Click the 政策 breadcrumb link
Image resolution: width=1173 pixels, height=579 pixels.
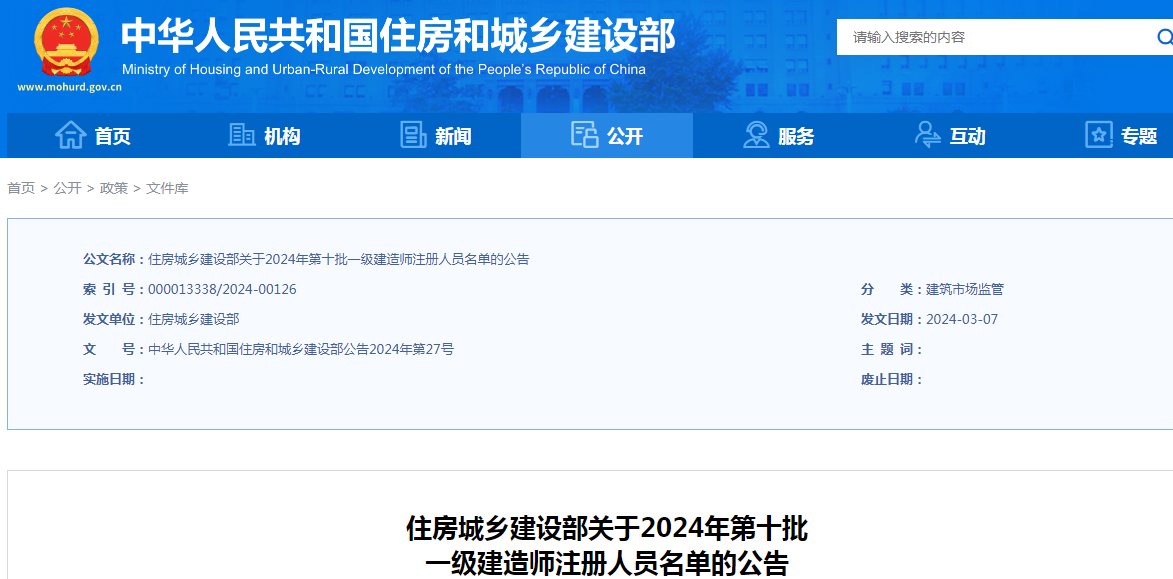(x=114, y=189)
